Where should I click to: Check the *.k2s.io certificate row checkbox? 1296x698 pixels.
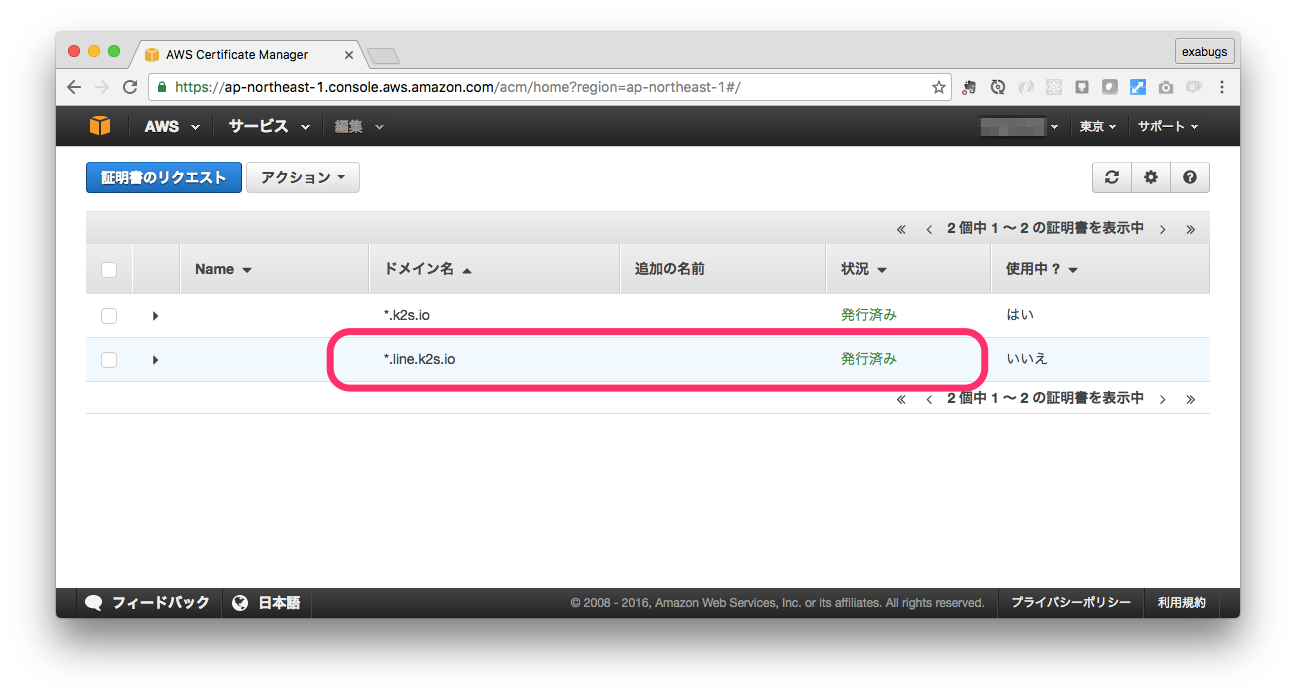pyautogui.click(x=109, y=315)
